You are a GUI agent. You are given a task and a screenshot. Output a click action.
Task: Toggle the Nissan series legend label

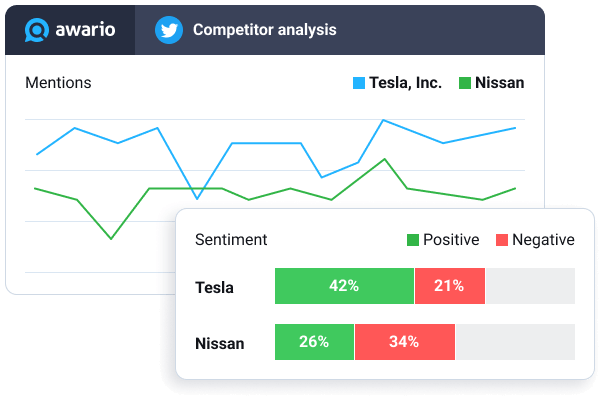[500, 83]
